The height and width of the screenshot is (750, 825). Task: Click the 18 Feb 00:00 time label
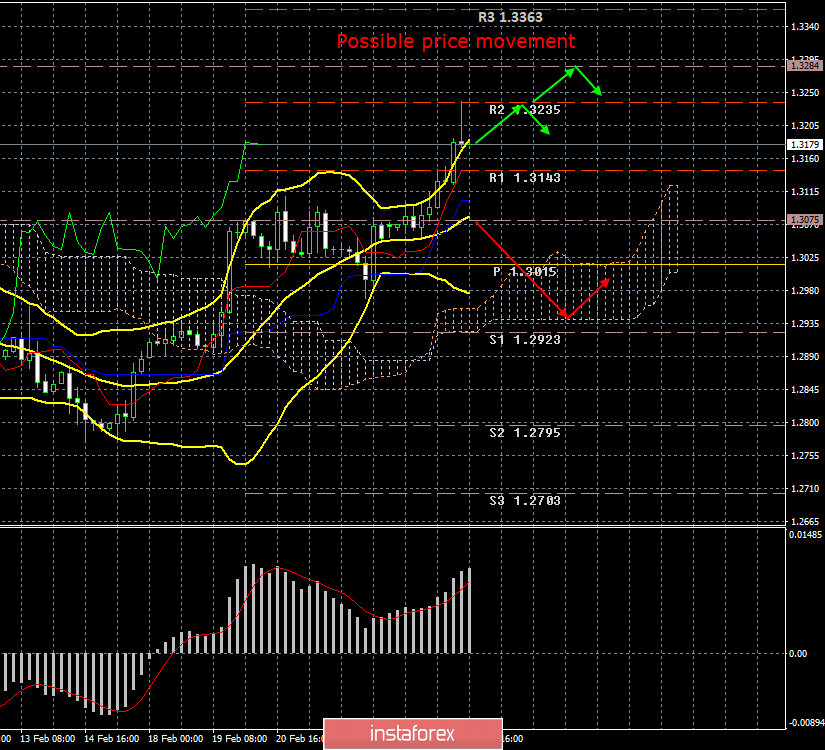coord(175,739)
